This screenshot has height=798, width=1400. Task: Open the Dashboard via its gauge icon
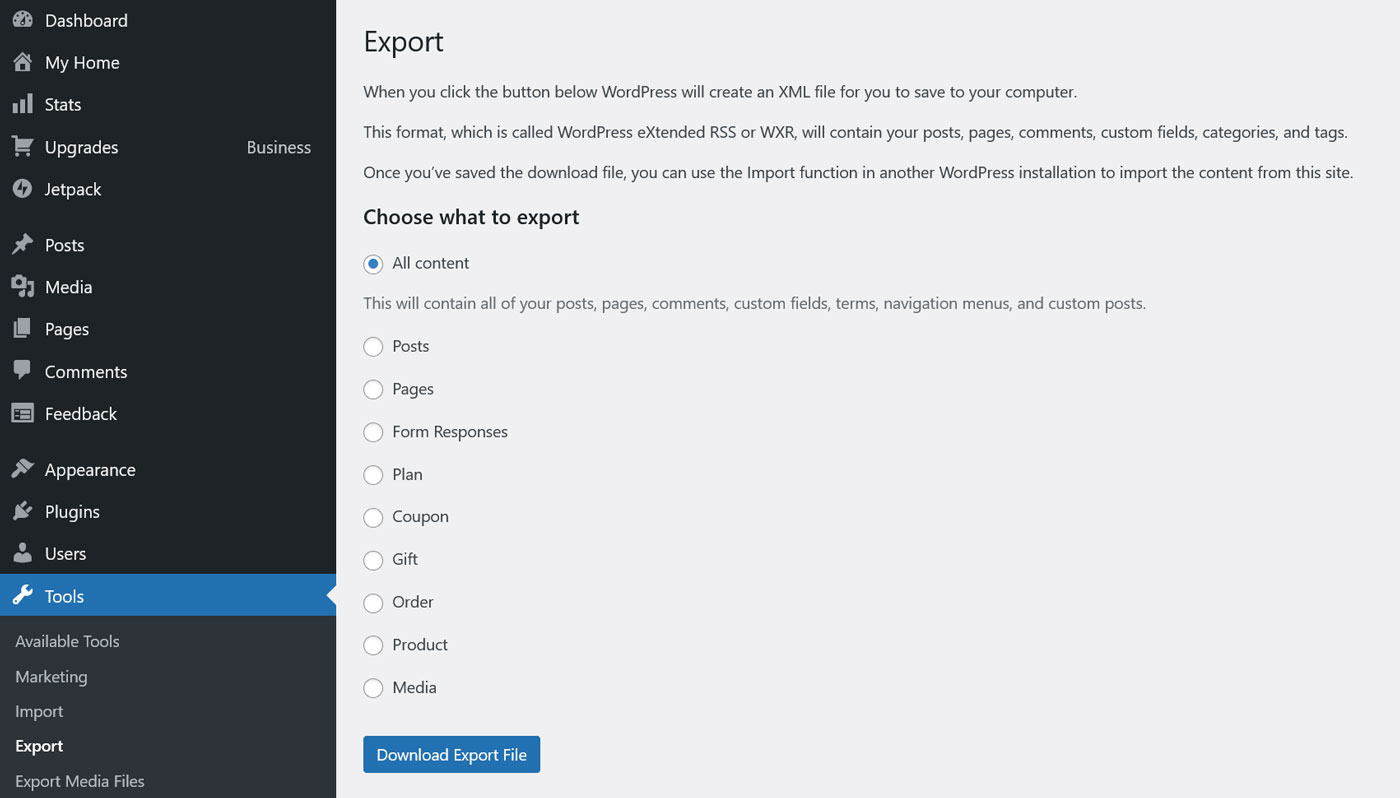[21, 20]
